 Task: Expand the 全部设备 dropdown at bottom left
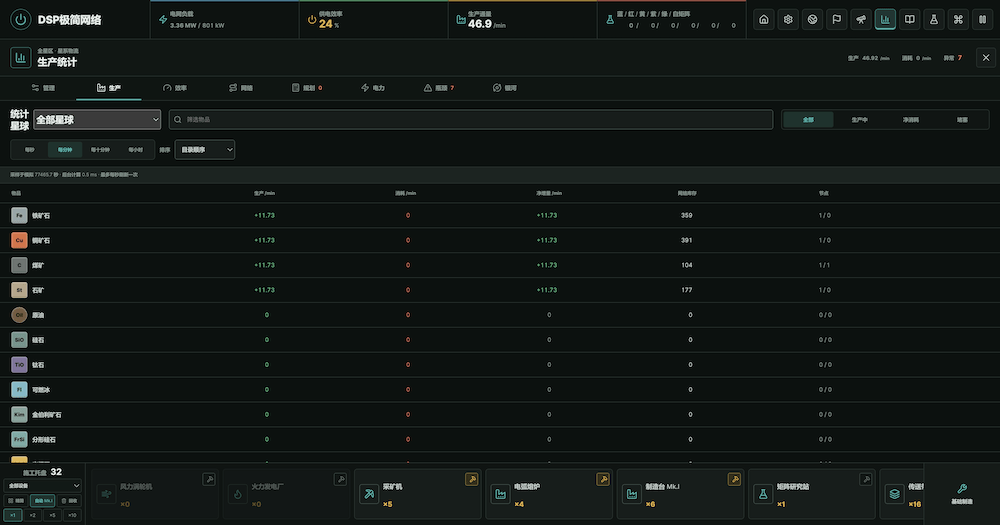pyautogui.click(x=43, y=485)
